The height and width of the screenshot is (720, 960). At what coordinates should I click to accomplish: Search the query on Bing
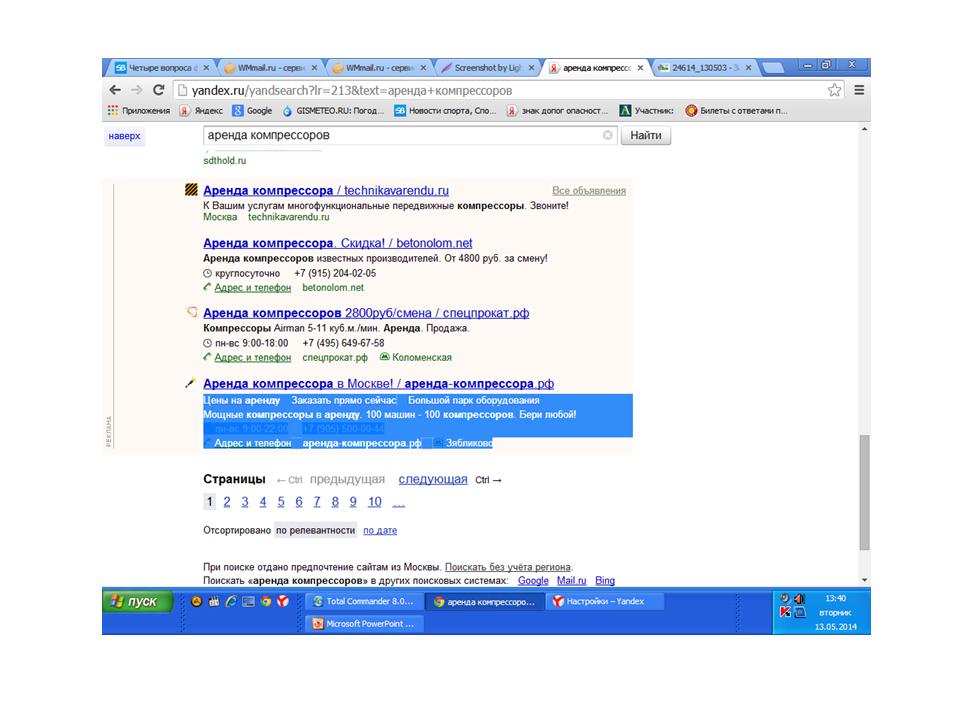click(605, 580)
